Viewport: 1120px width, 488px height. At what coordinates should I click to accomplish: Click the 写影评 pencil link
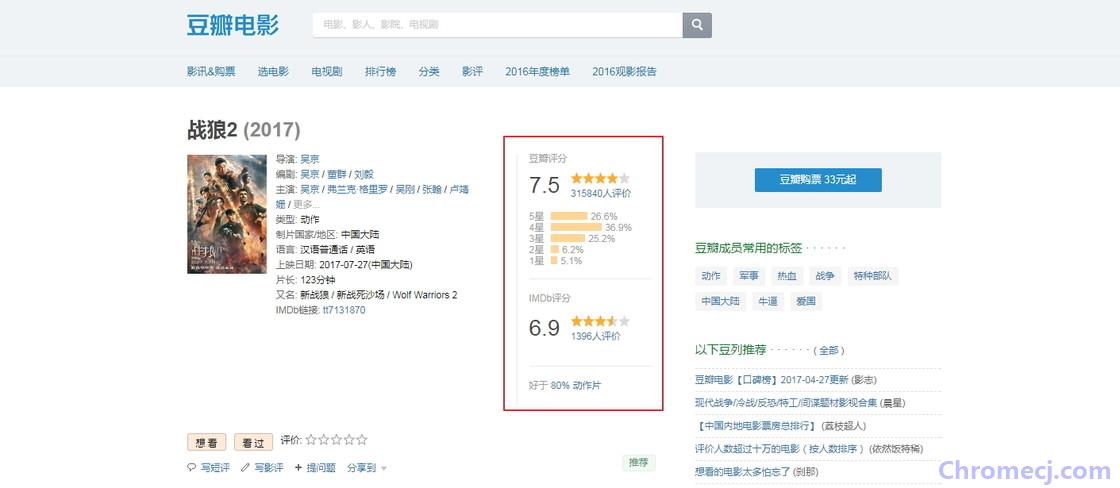tap(262, 467)
